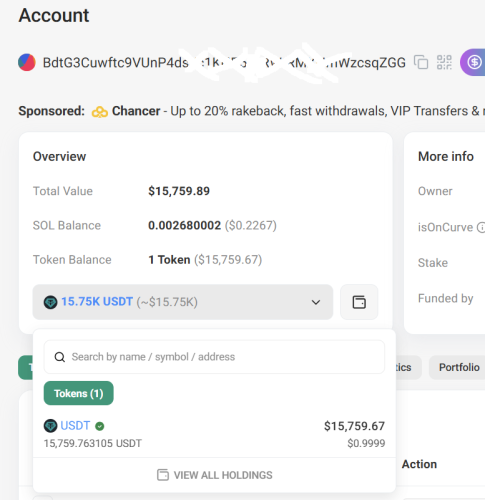Click the account avatar pie icon

click(x=27, y=62)
